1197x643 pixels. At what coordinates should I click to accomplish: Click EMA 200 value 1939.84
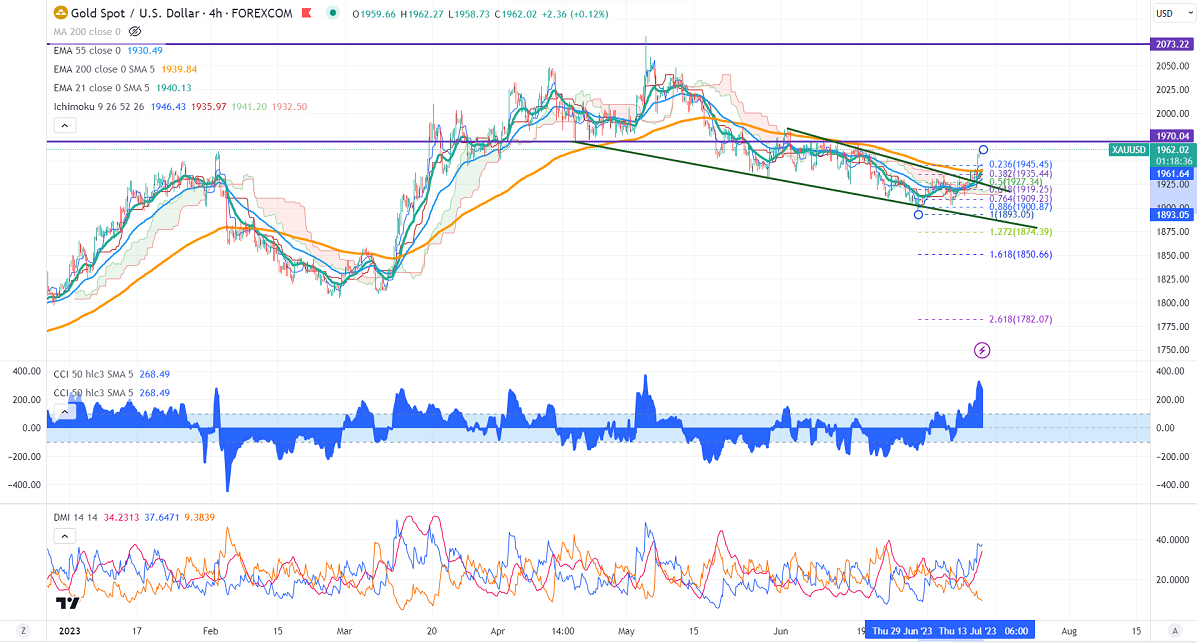point(179,69)
